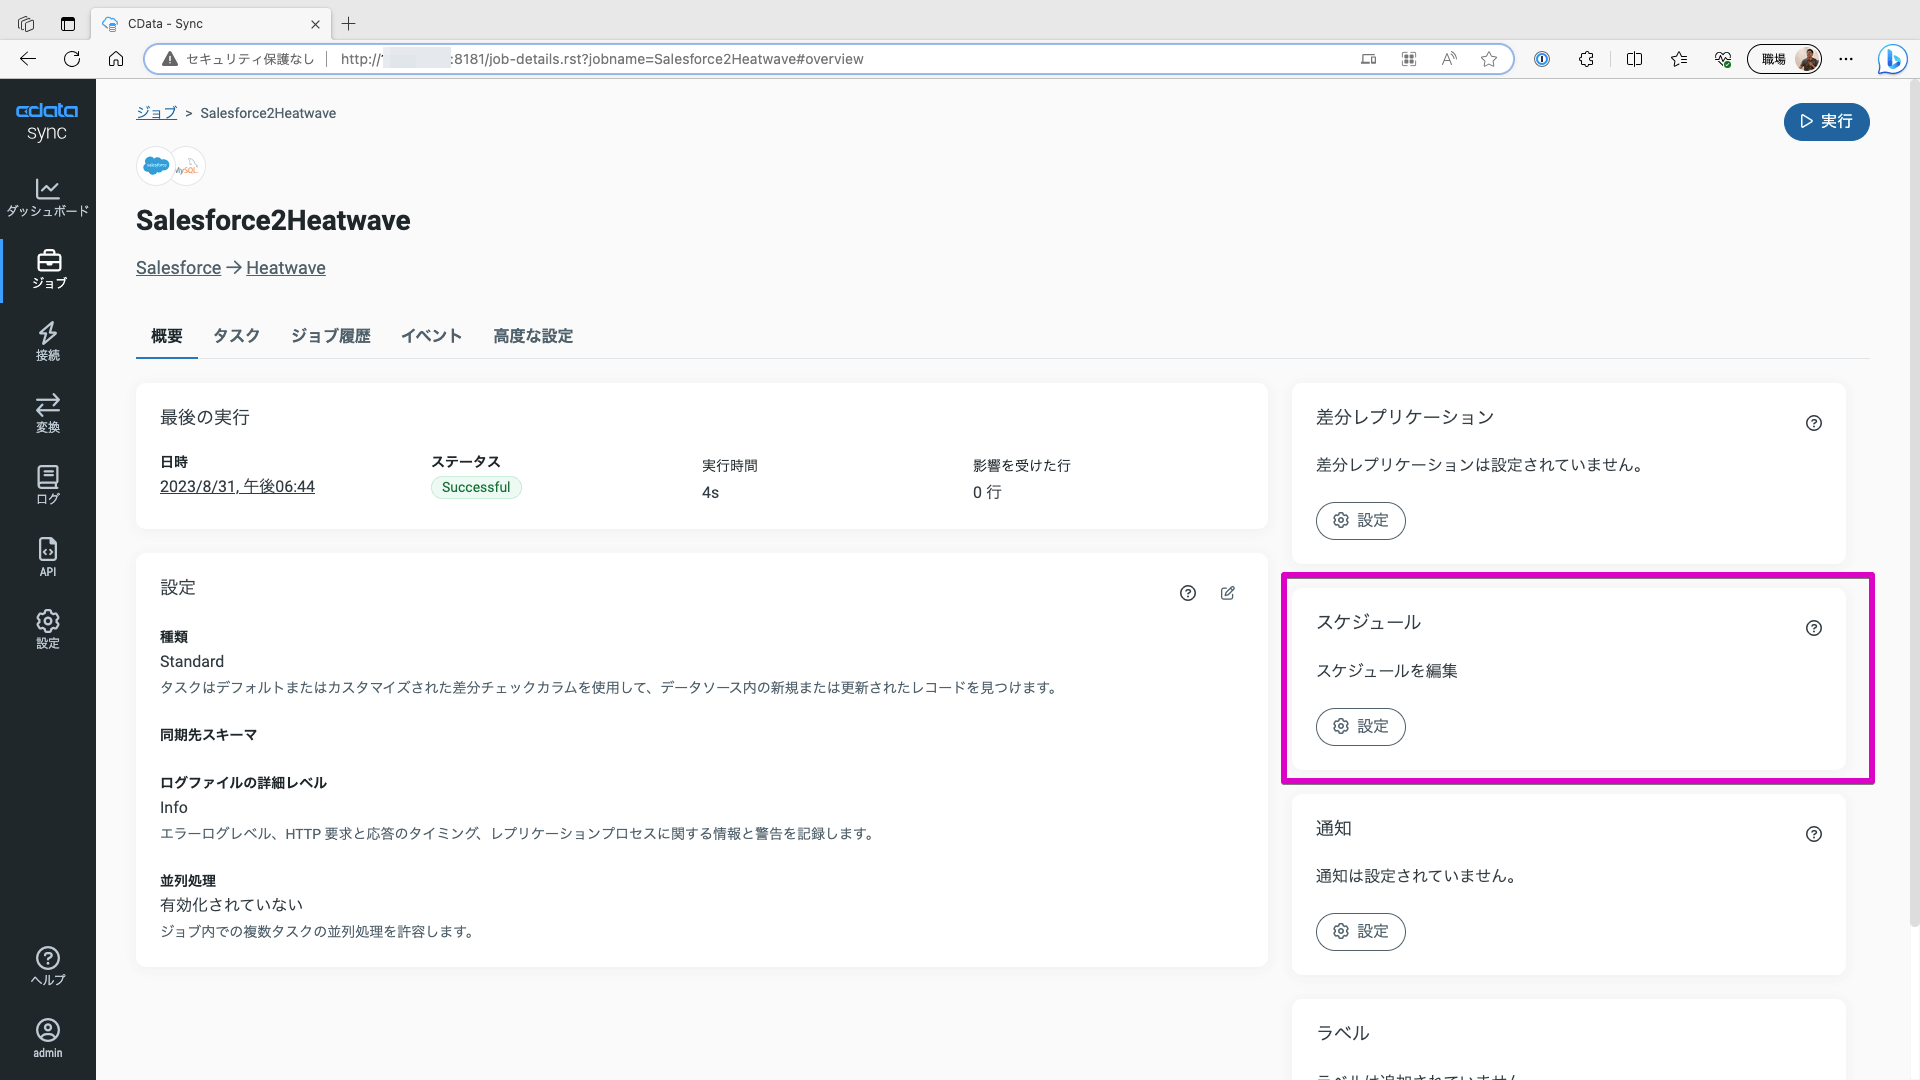
Task: Click the edit pencil in 設定 card
Action: [x=1227, y=593]
